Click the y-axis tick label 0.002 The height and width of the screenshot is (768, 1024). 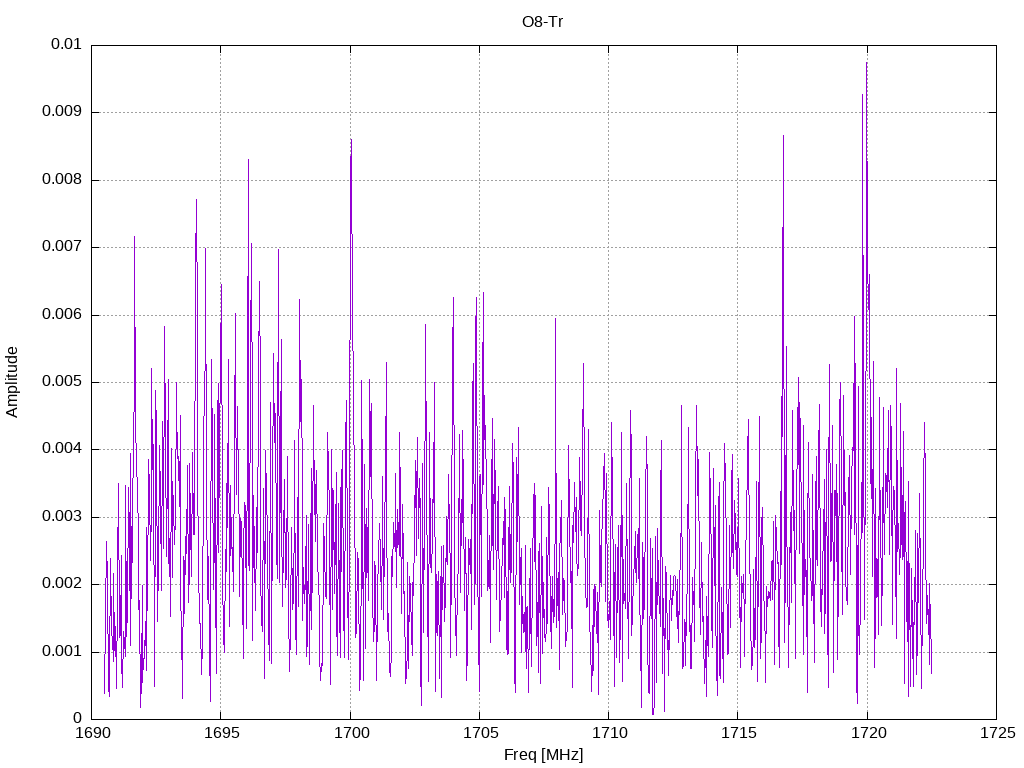tap(62, 584)
